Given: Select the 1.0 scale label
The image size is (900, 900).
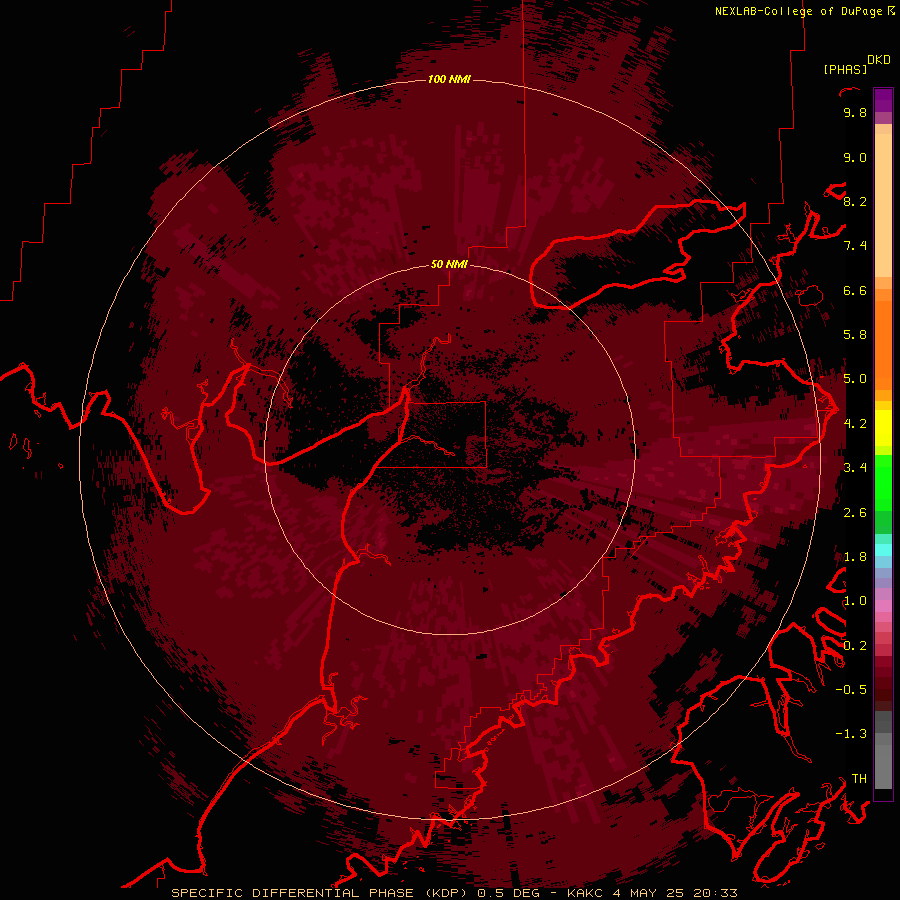Looking at the screenshot, I should pyautogui.click(x=855, y=601).
